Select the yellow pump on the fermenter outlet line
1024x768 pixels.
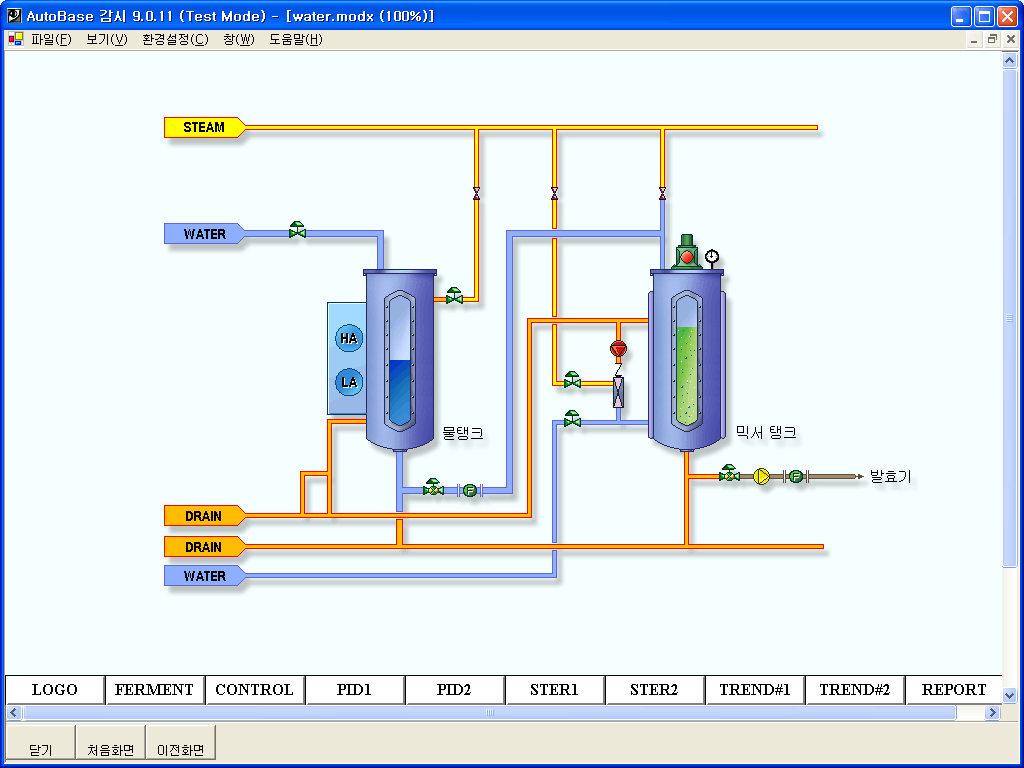tap(761, 477)
